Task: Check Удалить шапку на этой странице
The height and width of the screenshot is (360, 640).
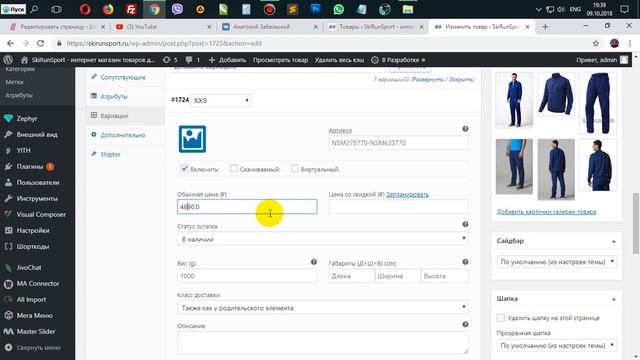Action: 501,318
